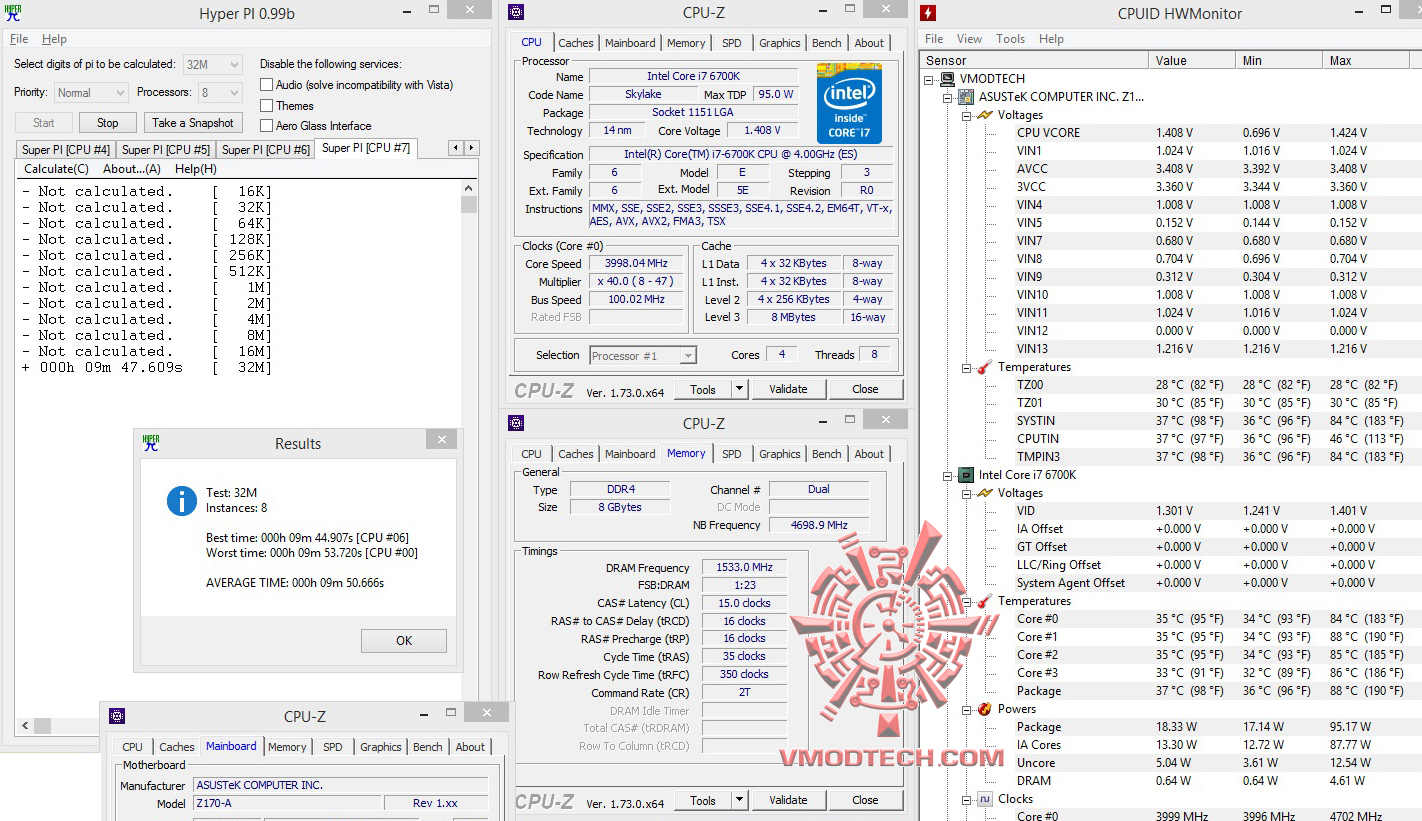The width and height of the screenshot is (1422, 821).
Task: Click the Voltages icon under Intel Core i7 6700K
Action: pos(984,493)
